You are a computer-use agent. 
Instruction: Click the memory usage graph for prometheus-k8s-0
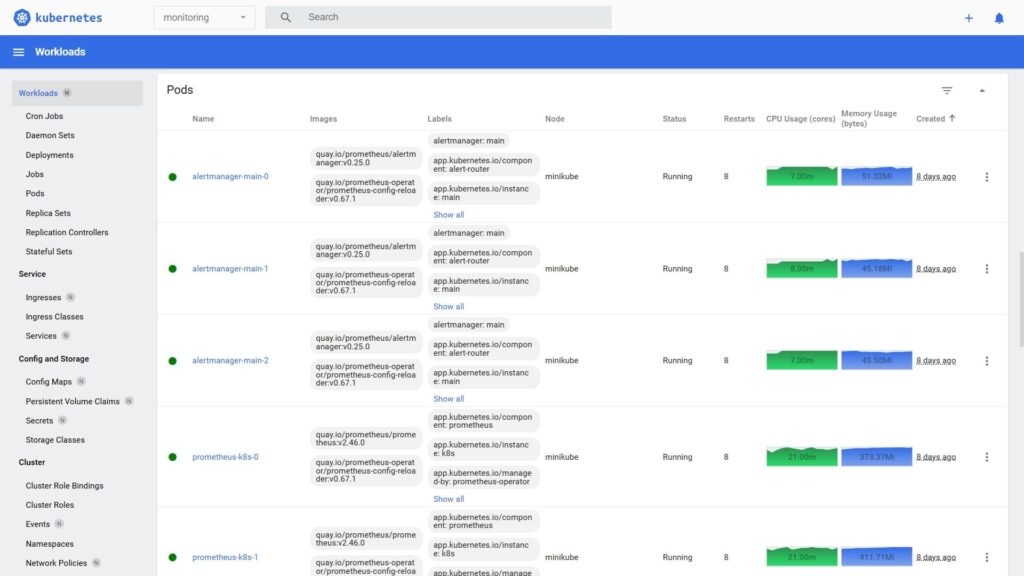pyautogui.click(x=876, y=456)
